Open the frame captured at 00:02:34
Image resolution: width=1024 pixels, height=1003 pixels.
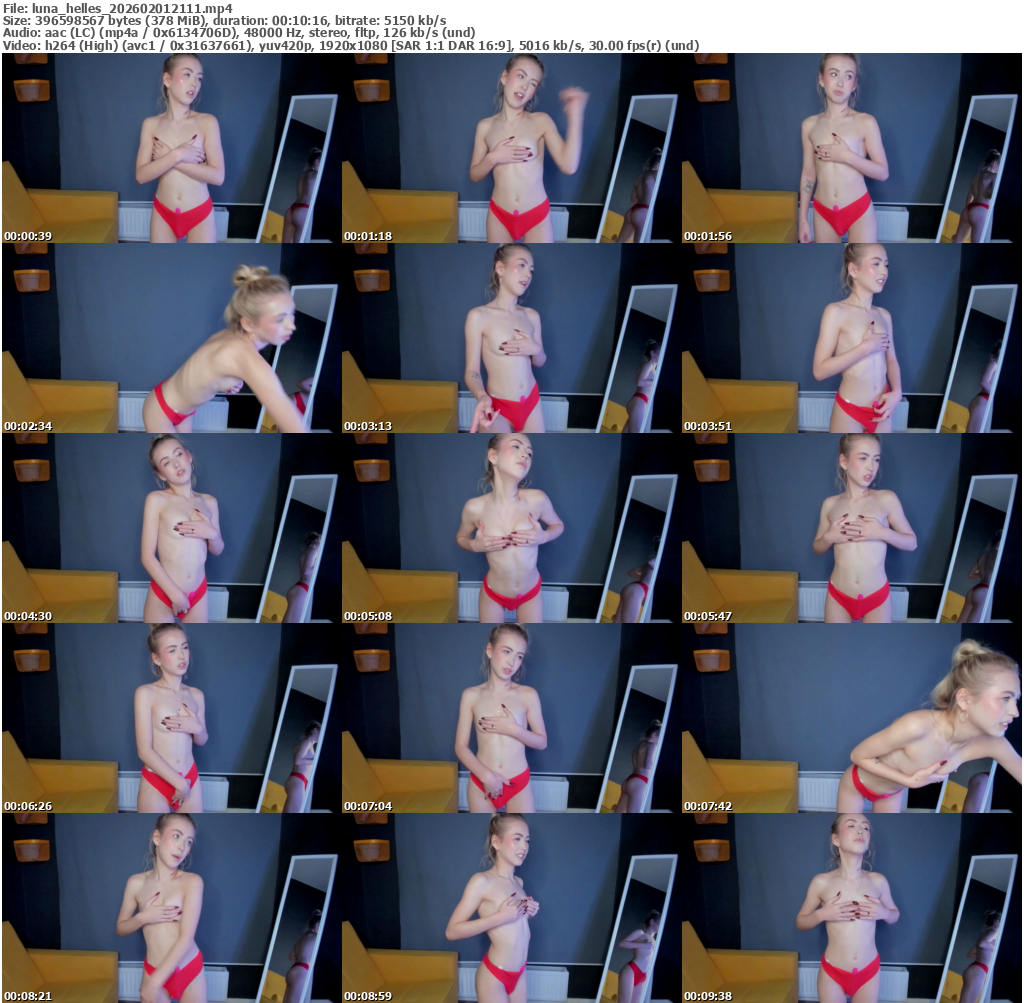click(x=170, y=338)
